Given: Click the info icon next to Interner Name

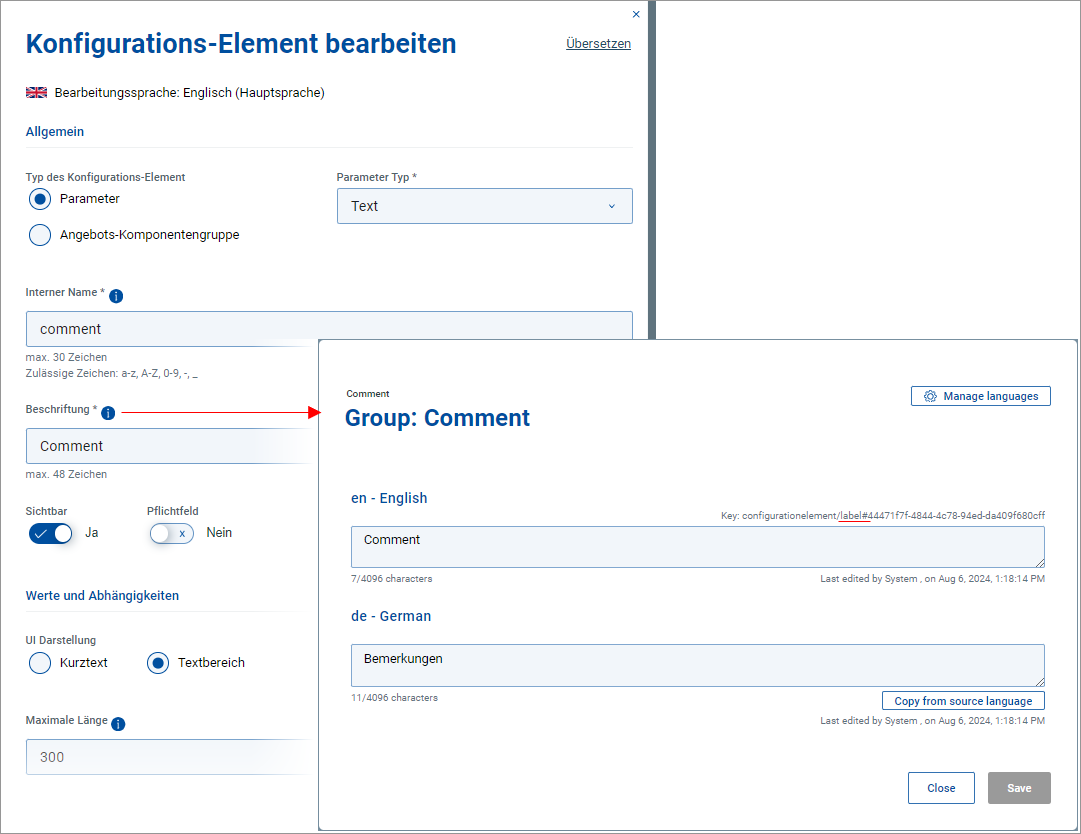Looking at the screenshot, I should 116,296.
